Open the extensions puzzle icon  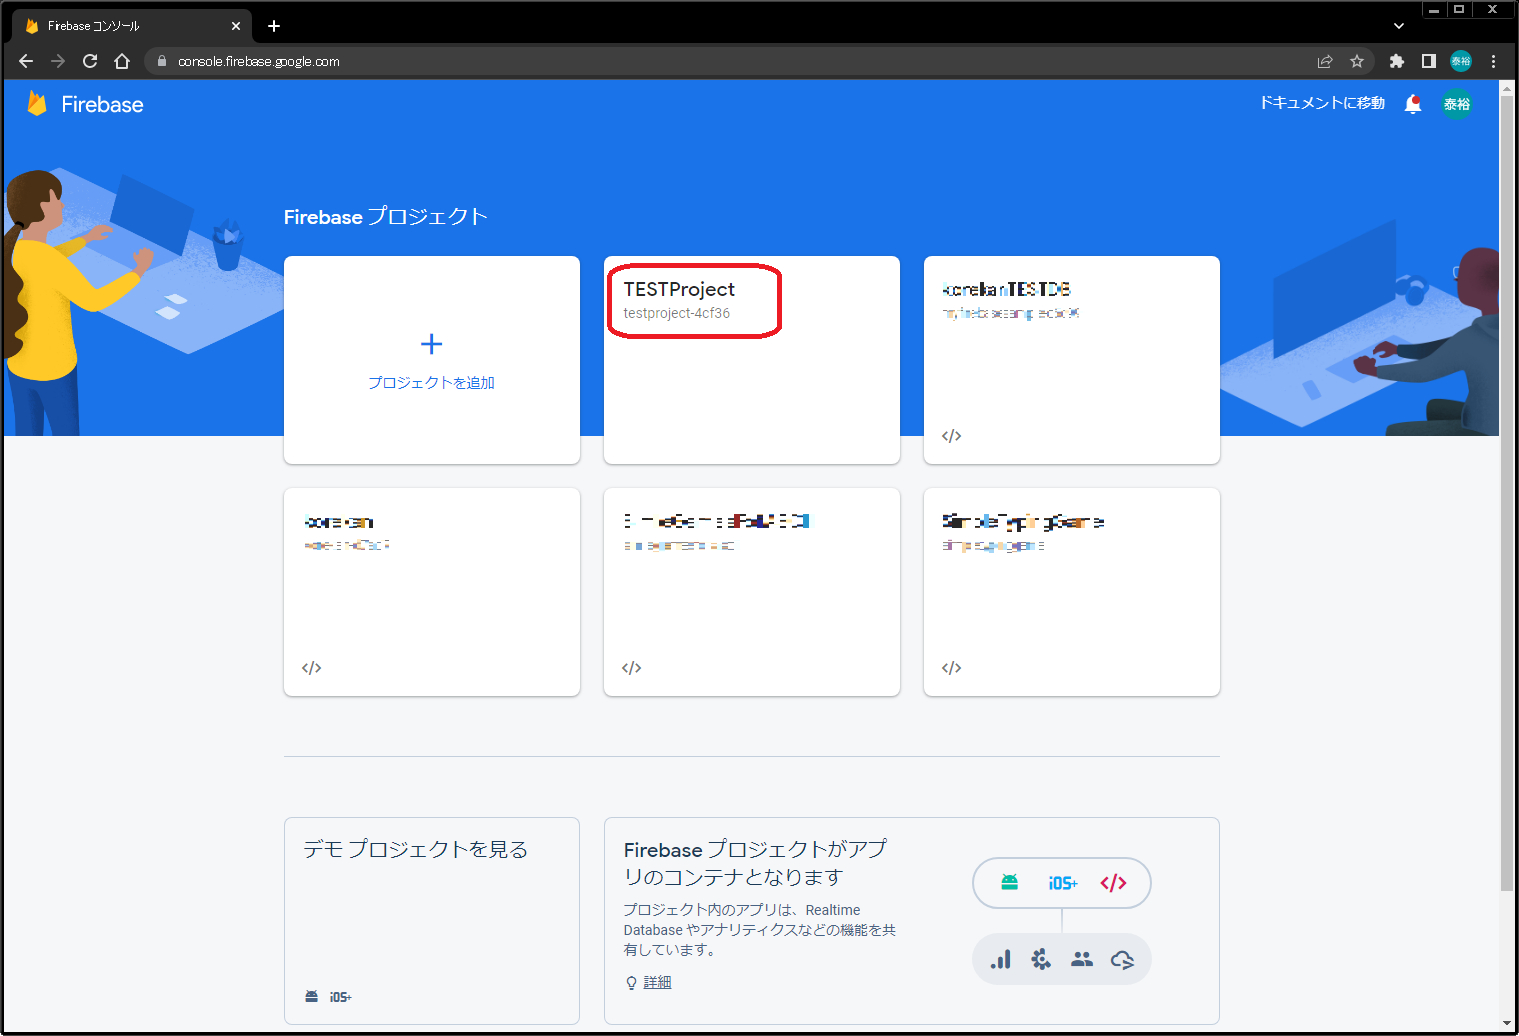(1397, 61)
